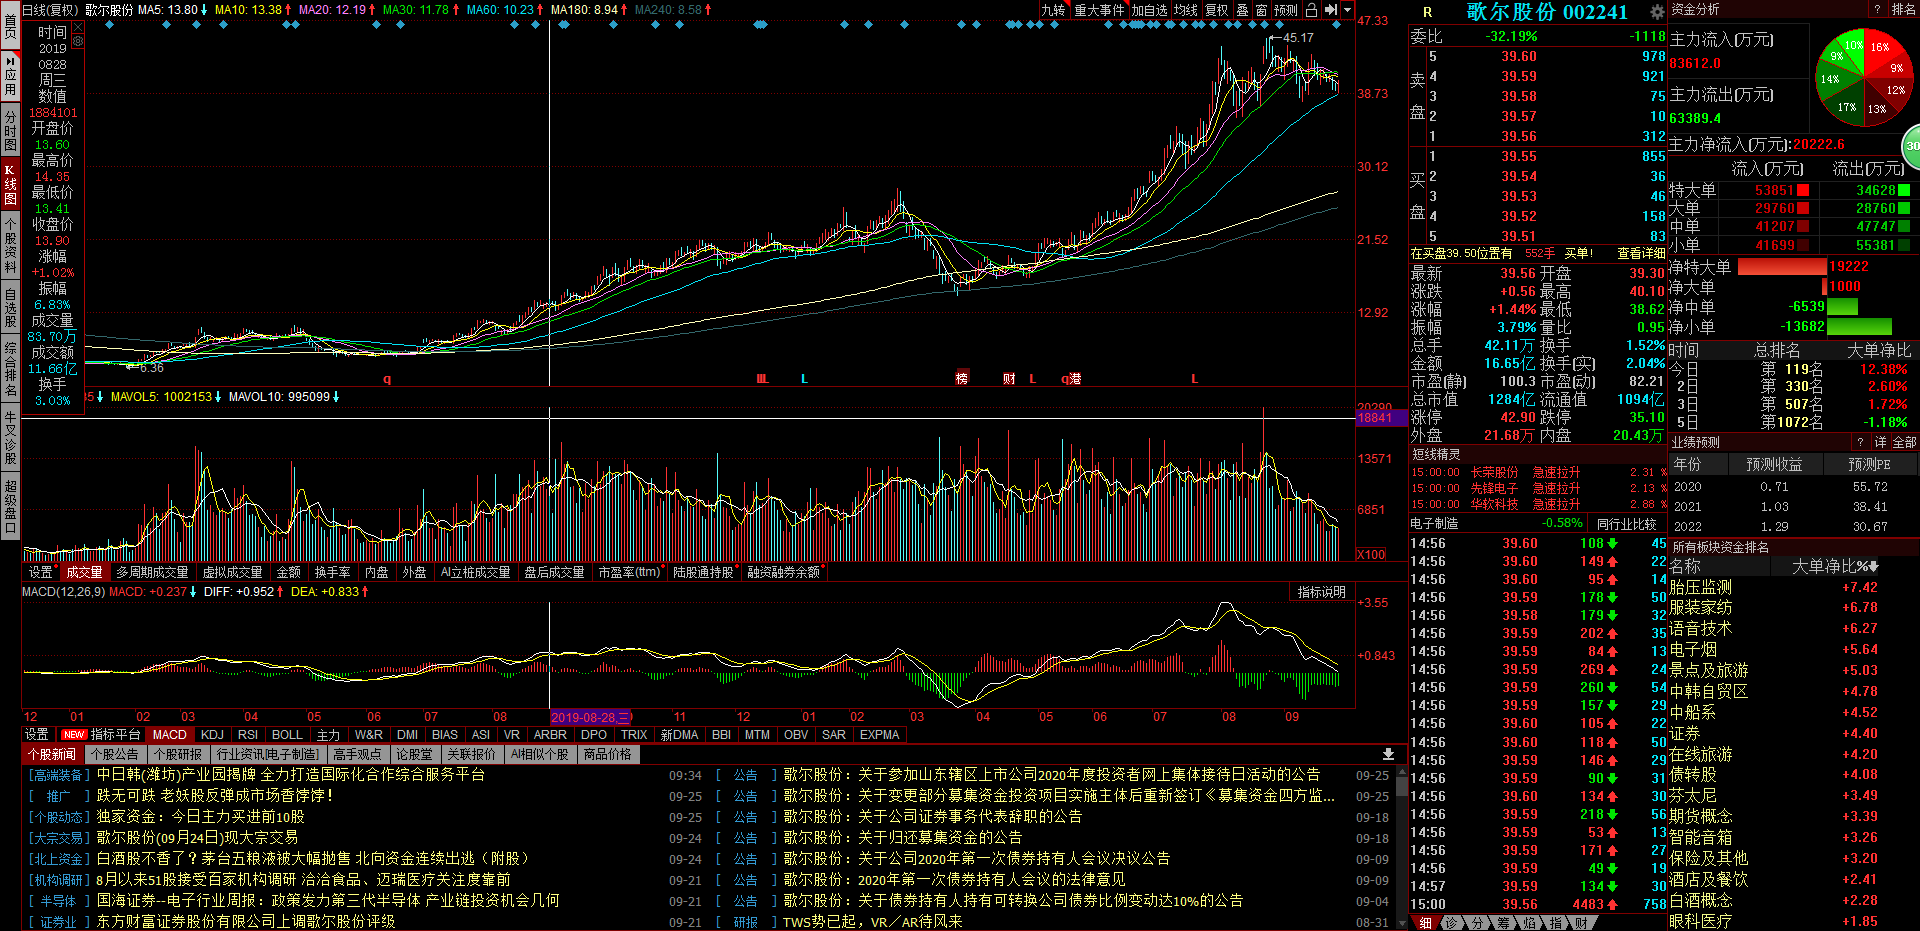Open 论股堂 tab
1920x931 pixels.
(x=414, y=754)
